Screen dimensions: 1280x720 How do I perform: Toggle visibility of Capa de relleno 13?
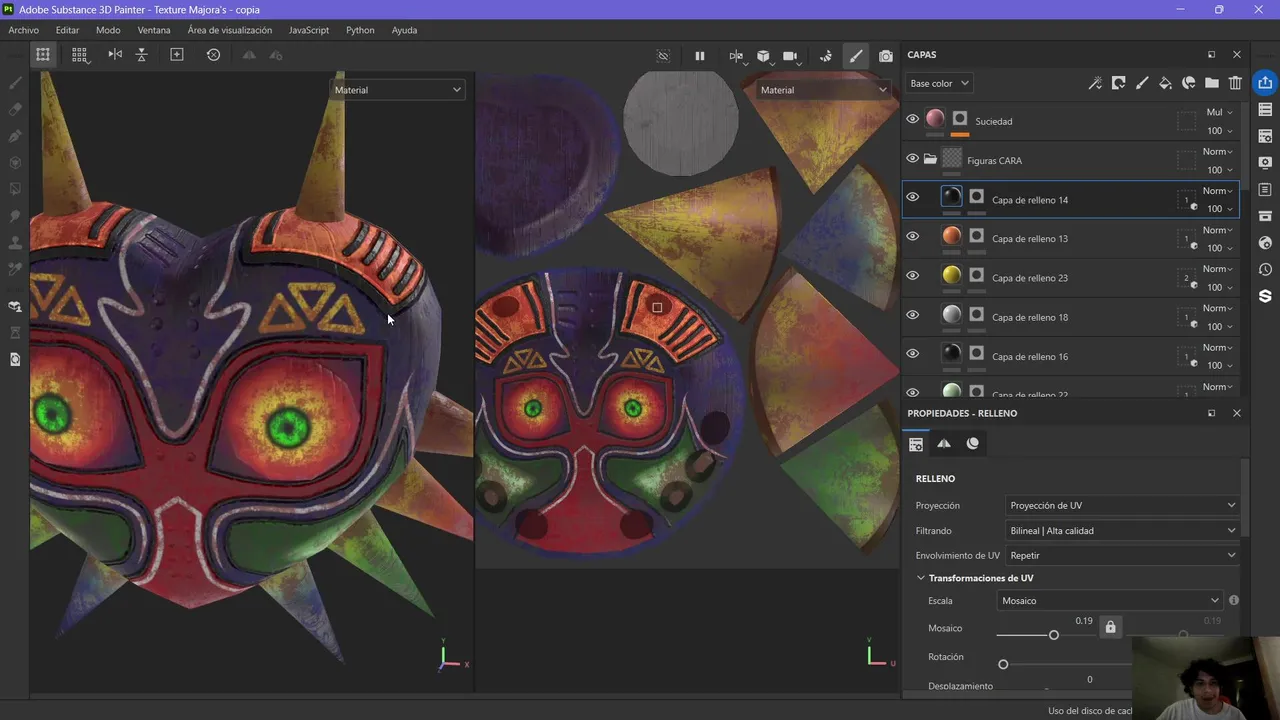click(x=912, y=237)
